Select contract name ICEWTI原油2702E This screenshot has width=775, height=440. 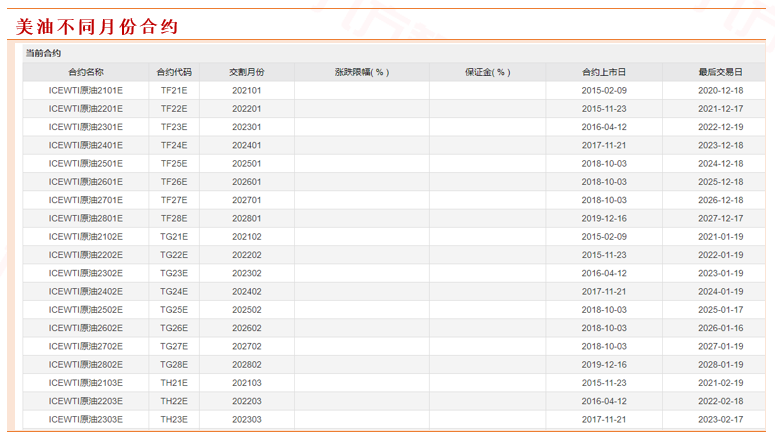(86, 347)
